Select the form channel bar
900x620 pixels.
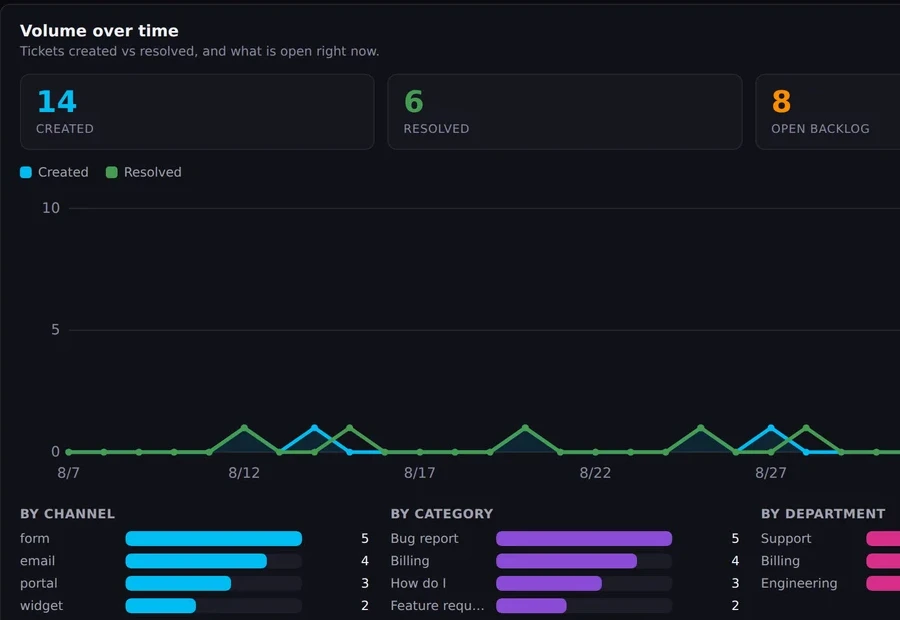click(x=214, y=538)
